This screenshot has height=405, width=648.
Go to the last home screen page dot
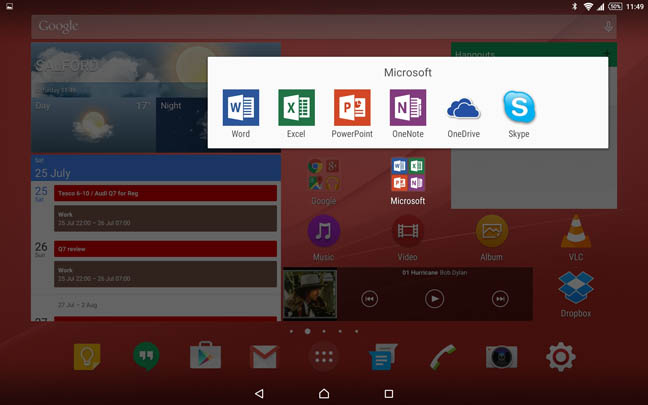pos(356,331)
